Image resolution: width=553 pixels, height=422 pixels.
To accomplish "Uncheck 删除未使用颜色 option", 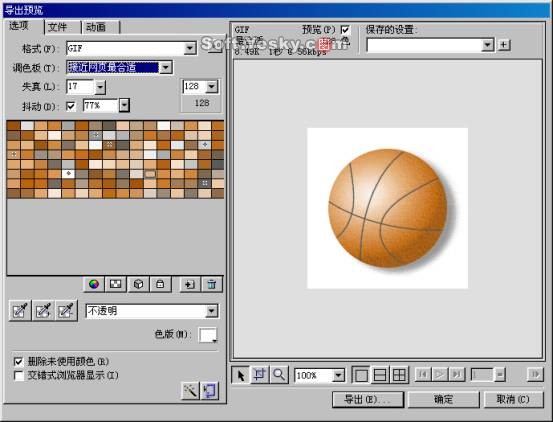I will tap(18, 361).
